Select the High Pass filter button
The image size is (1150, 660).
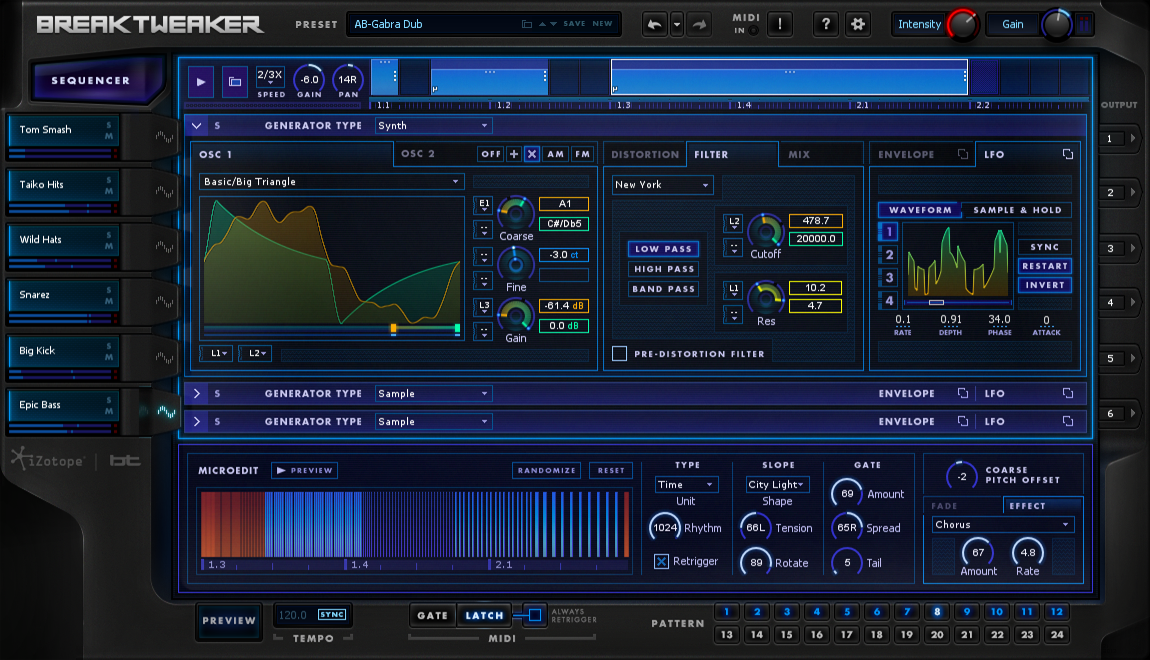(x=664, y=269)
